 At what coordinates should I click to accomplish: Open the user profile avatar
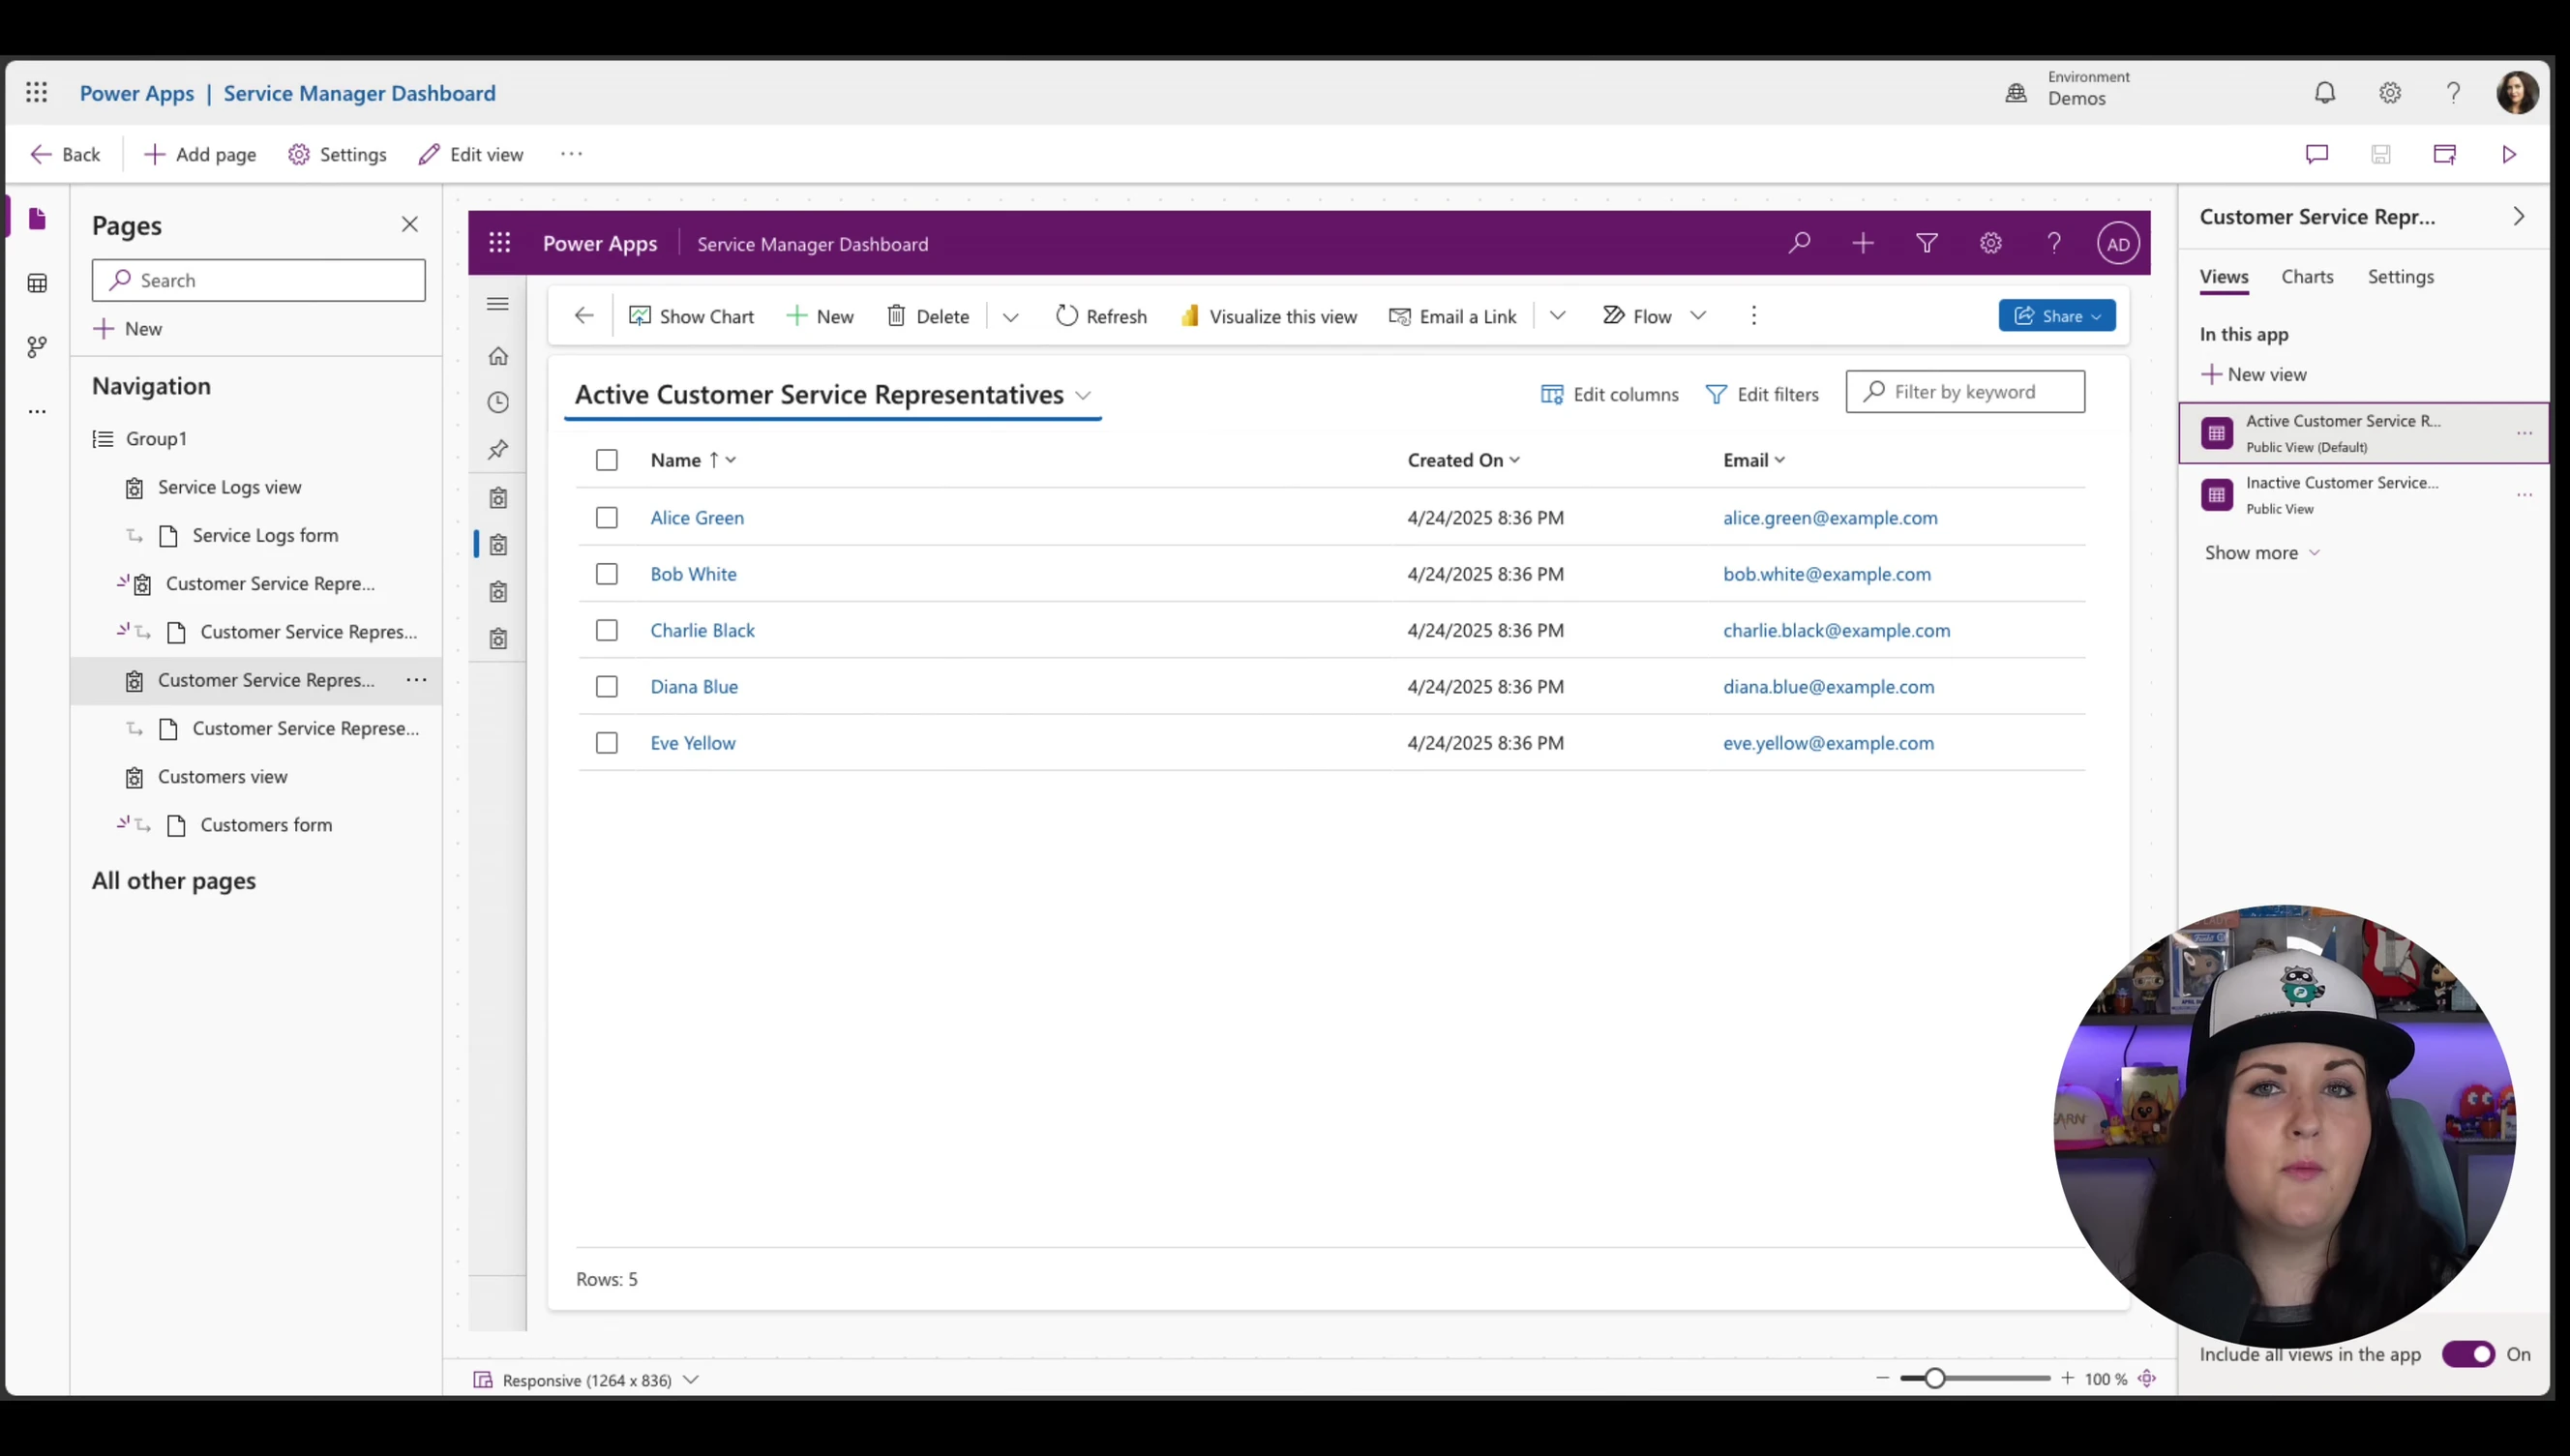pos(2517,93)
